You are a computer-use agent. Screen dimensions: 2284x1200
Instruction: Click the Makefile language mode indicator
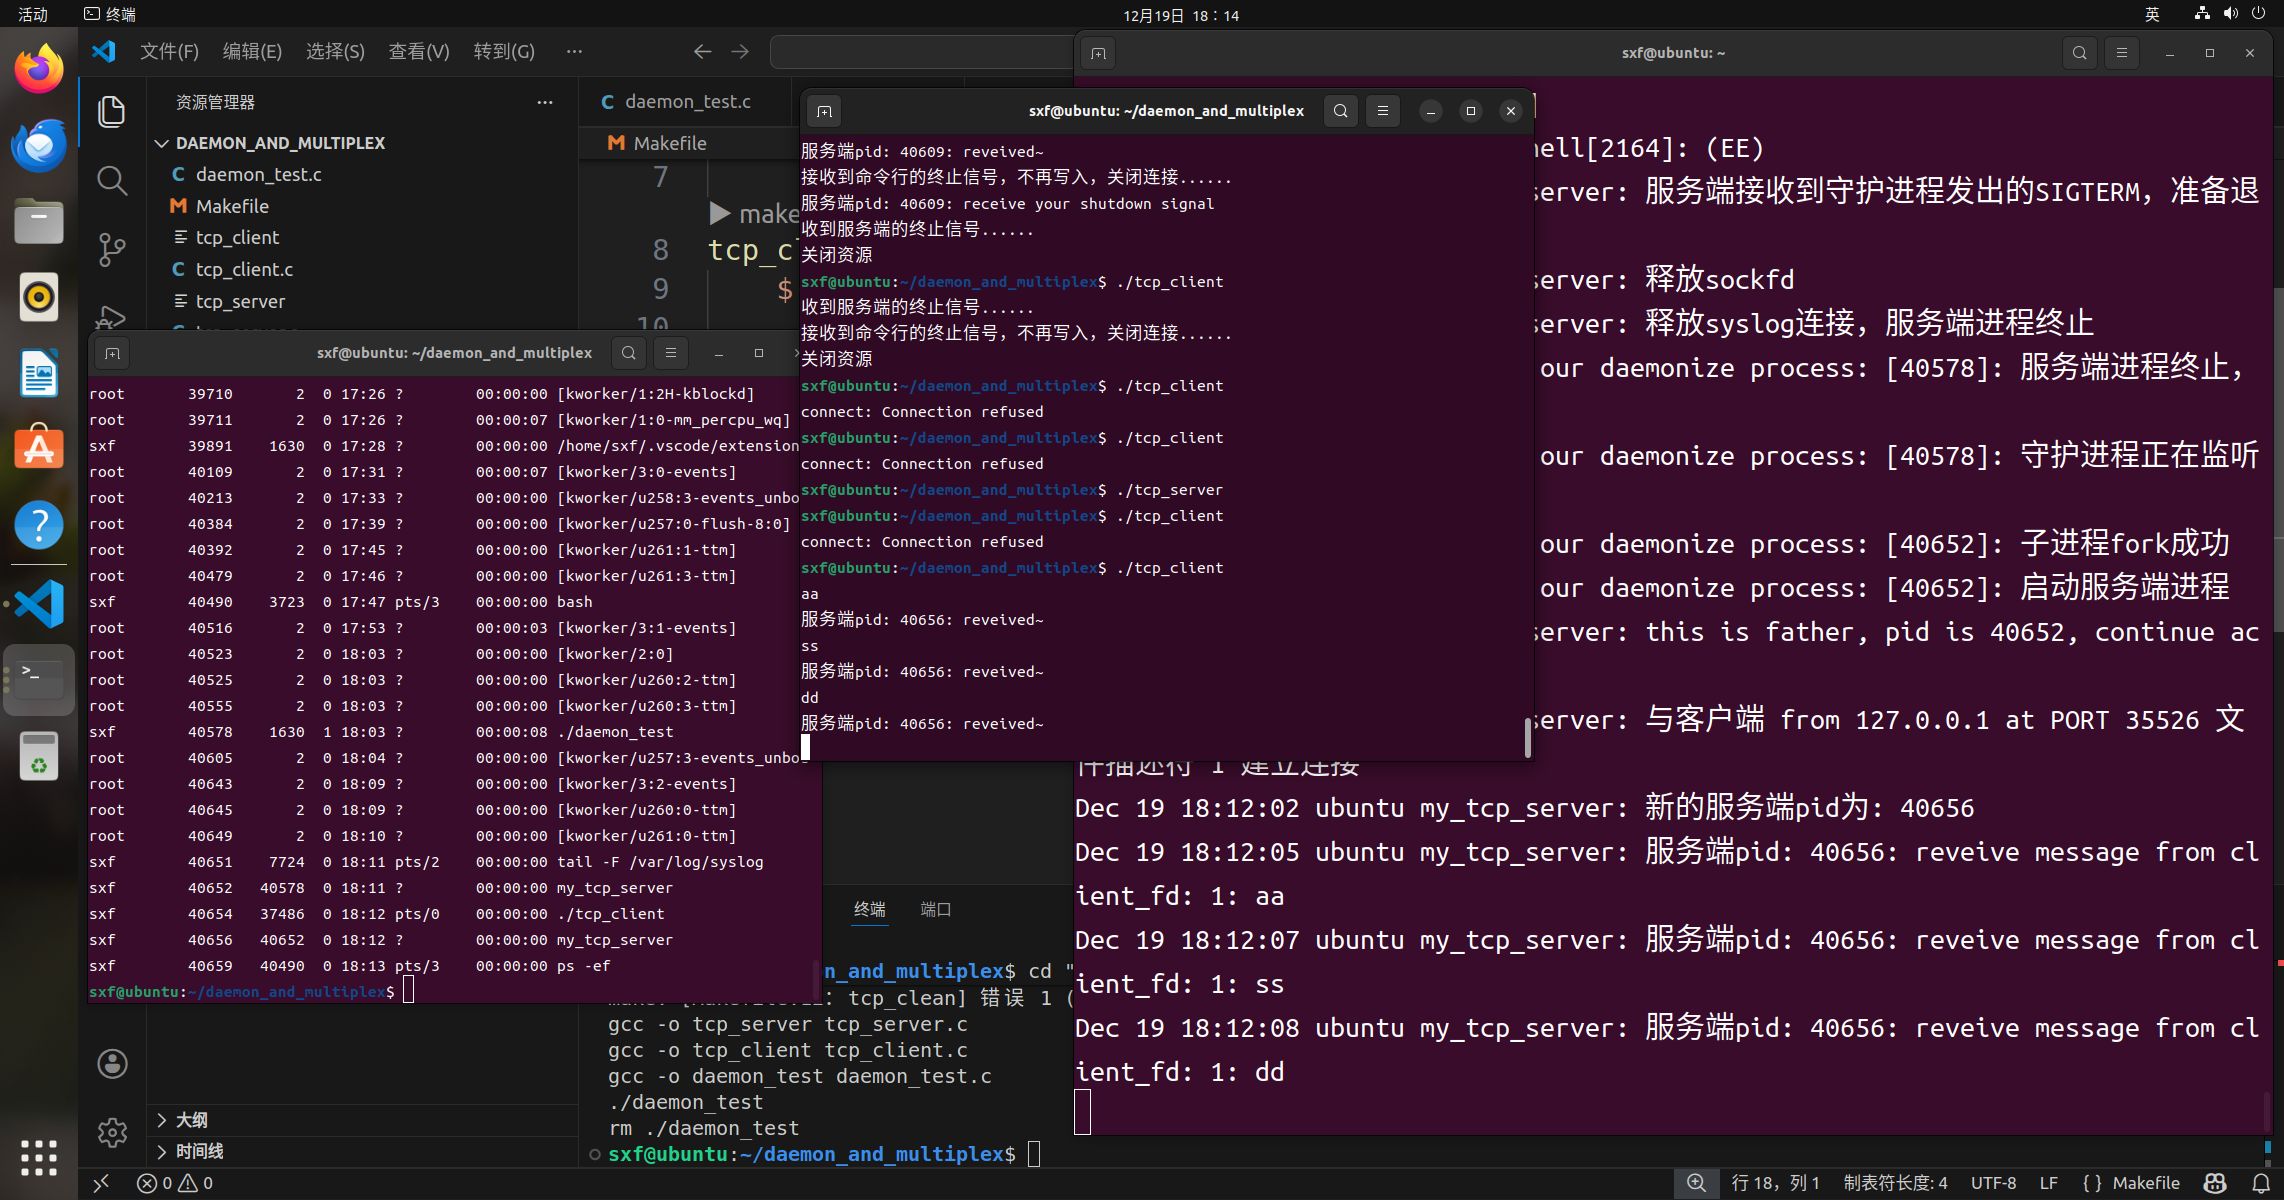point(2145,1183)
